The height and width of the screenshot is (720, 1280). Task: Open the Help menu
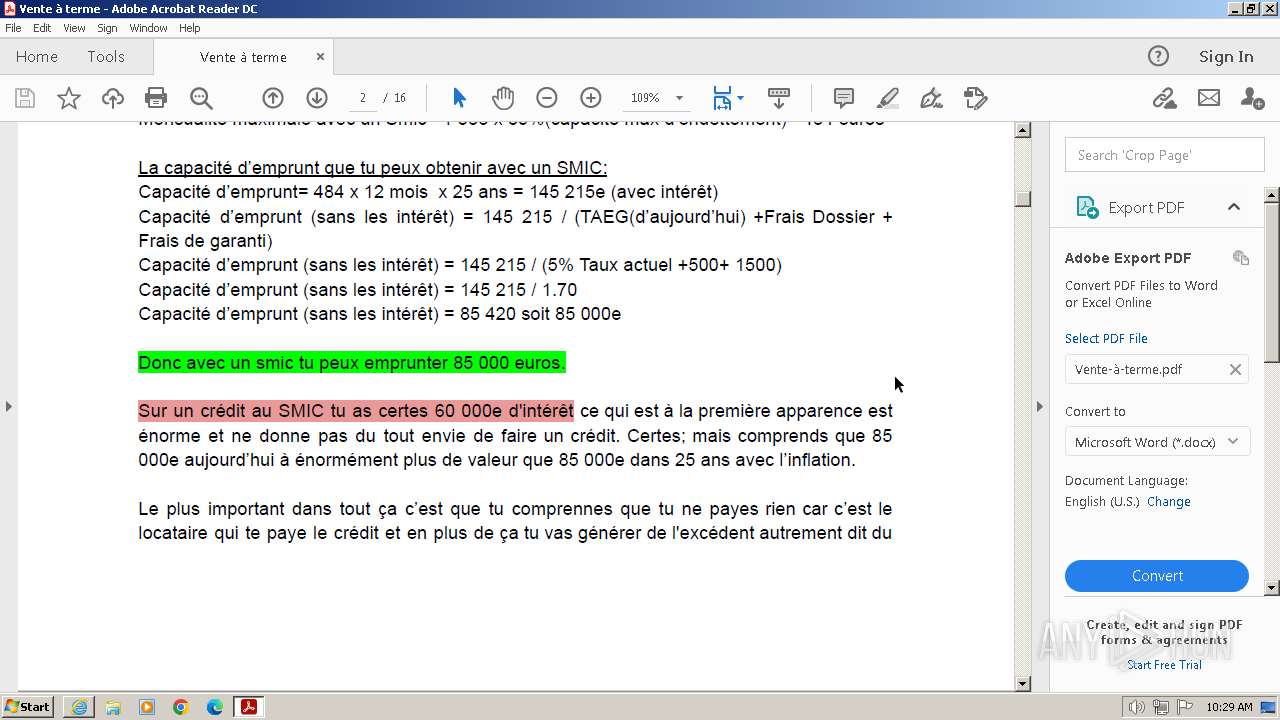point(190,28)
